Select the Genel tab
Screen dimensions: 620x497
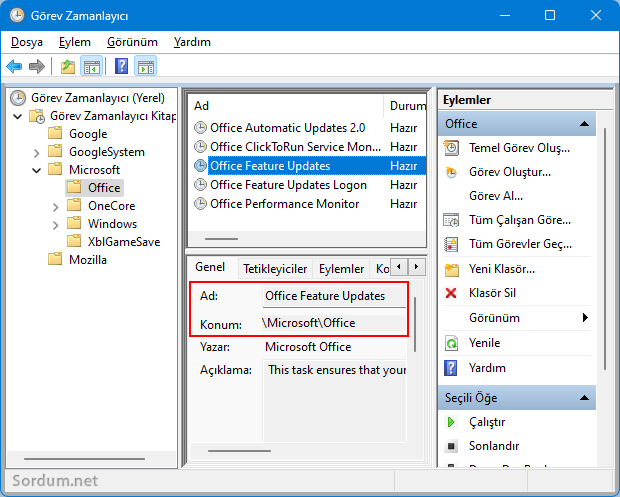210,267
